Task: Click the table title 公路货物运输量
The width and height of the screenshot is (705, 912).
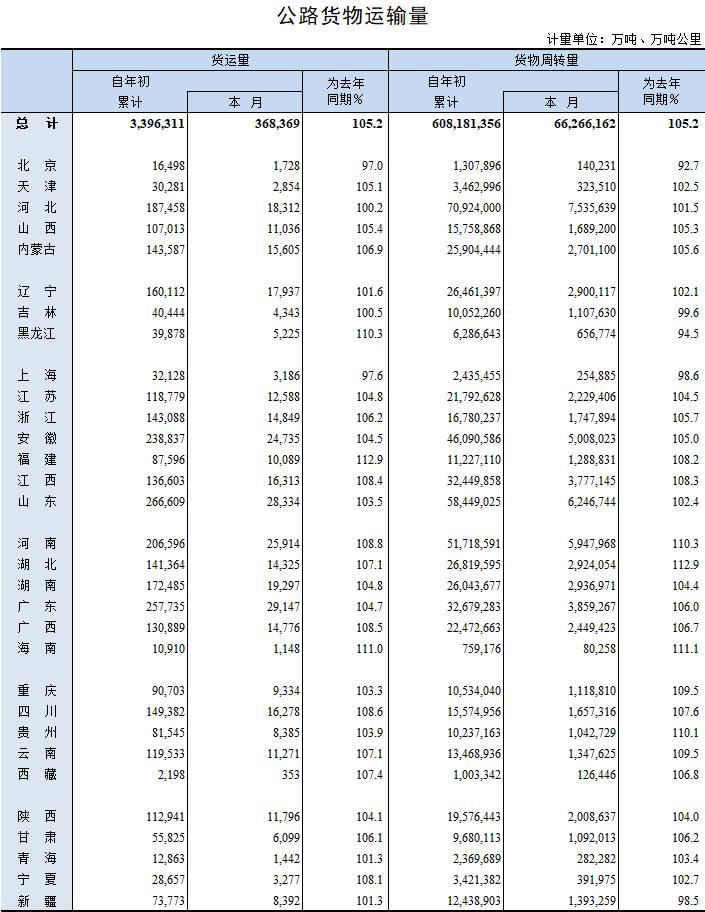Action: tap(352, 17)
